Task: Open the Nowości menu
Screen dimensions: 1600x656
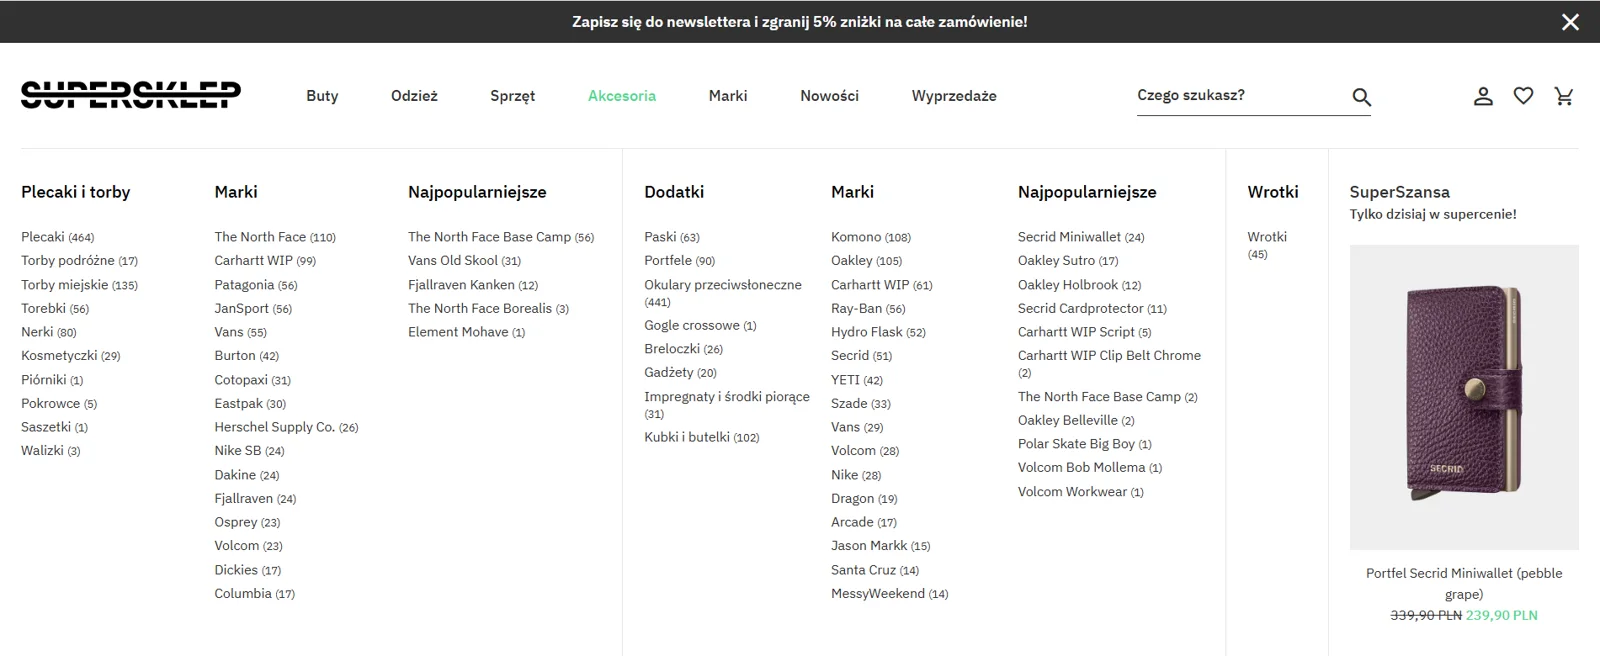Action: point(829,96)
